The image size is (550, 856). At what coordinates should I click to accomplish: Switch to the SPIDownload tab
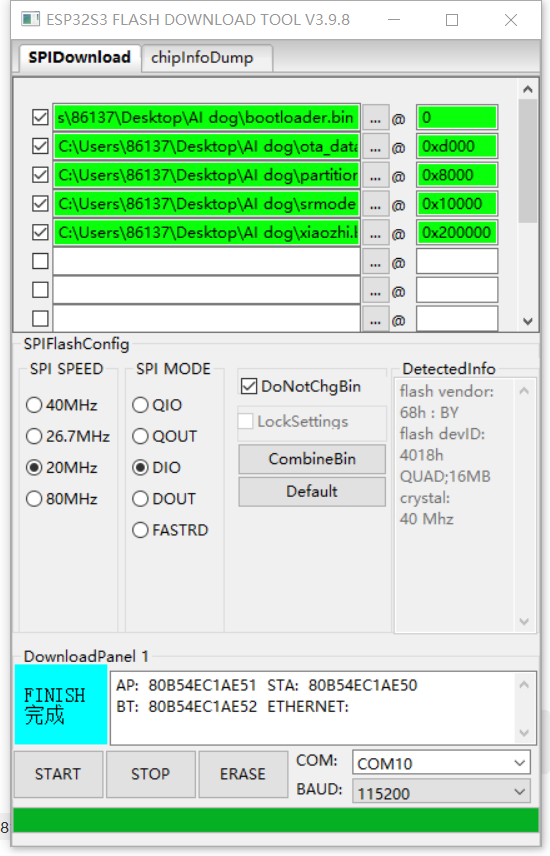pyautogui.click(x=80, y=57)
